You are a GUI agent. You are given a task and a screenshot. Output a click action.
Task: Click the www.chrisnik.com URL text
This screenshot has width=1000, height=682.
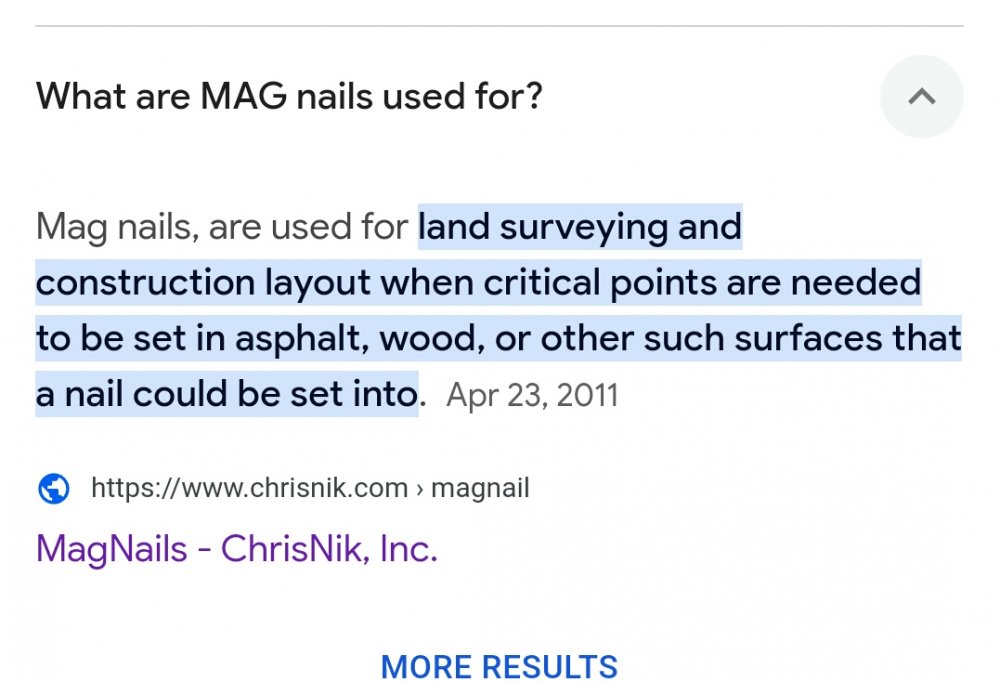(x=249, y=488)
